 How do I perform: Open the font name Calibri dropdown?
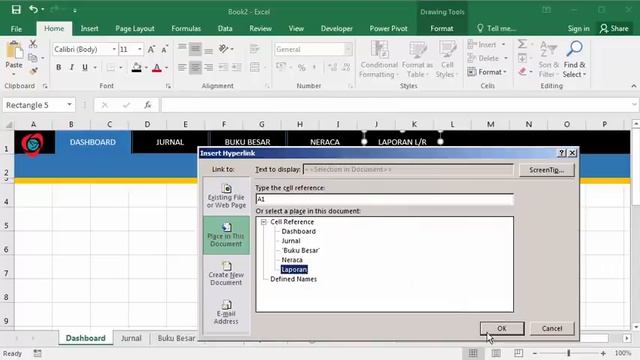(114, 49)
